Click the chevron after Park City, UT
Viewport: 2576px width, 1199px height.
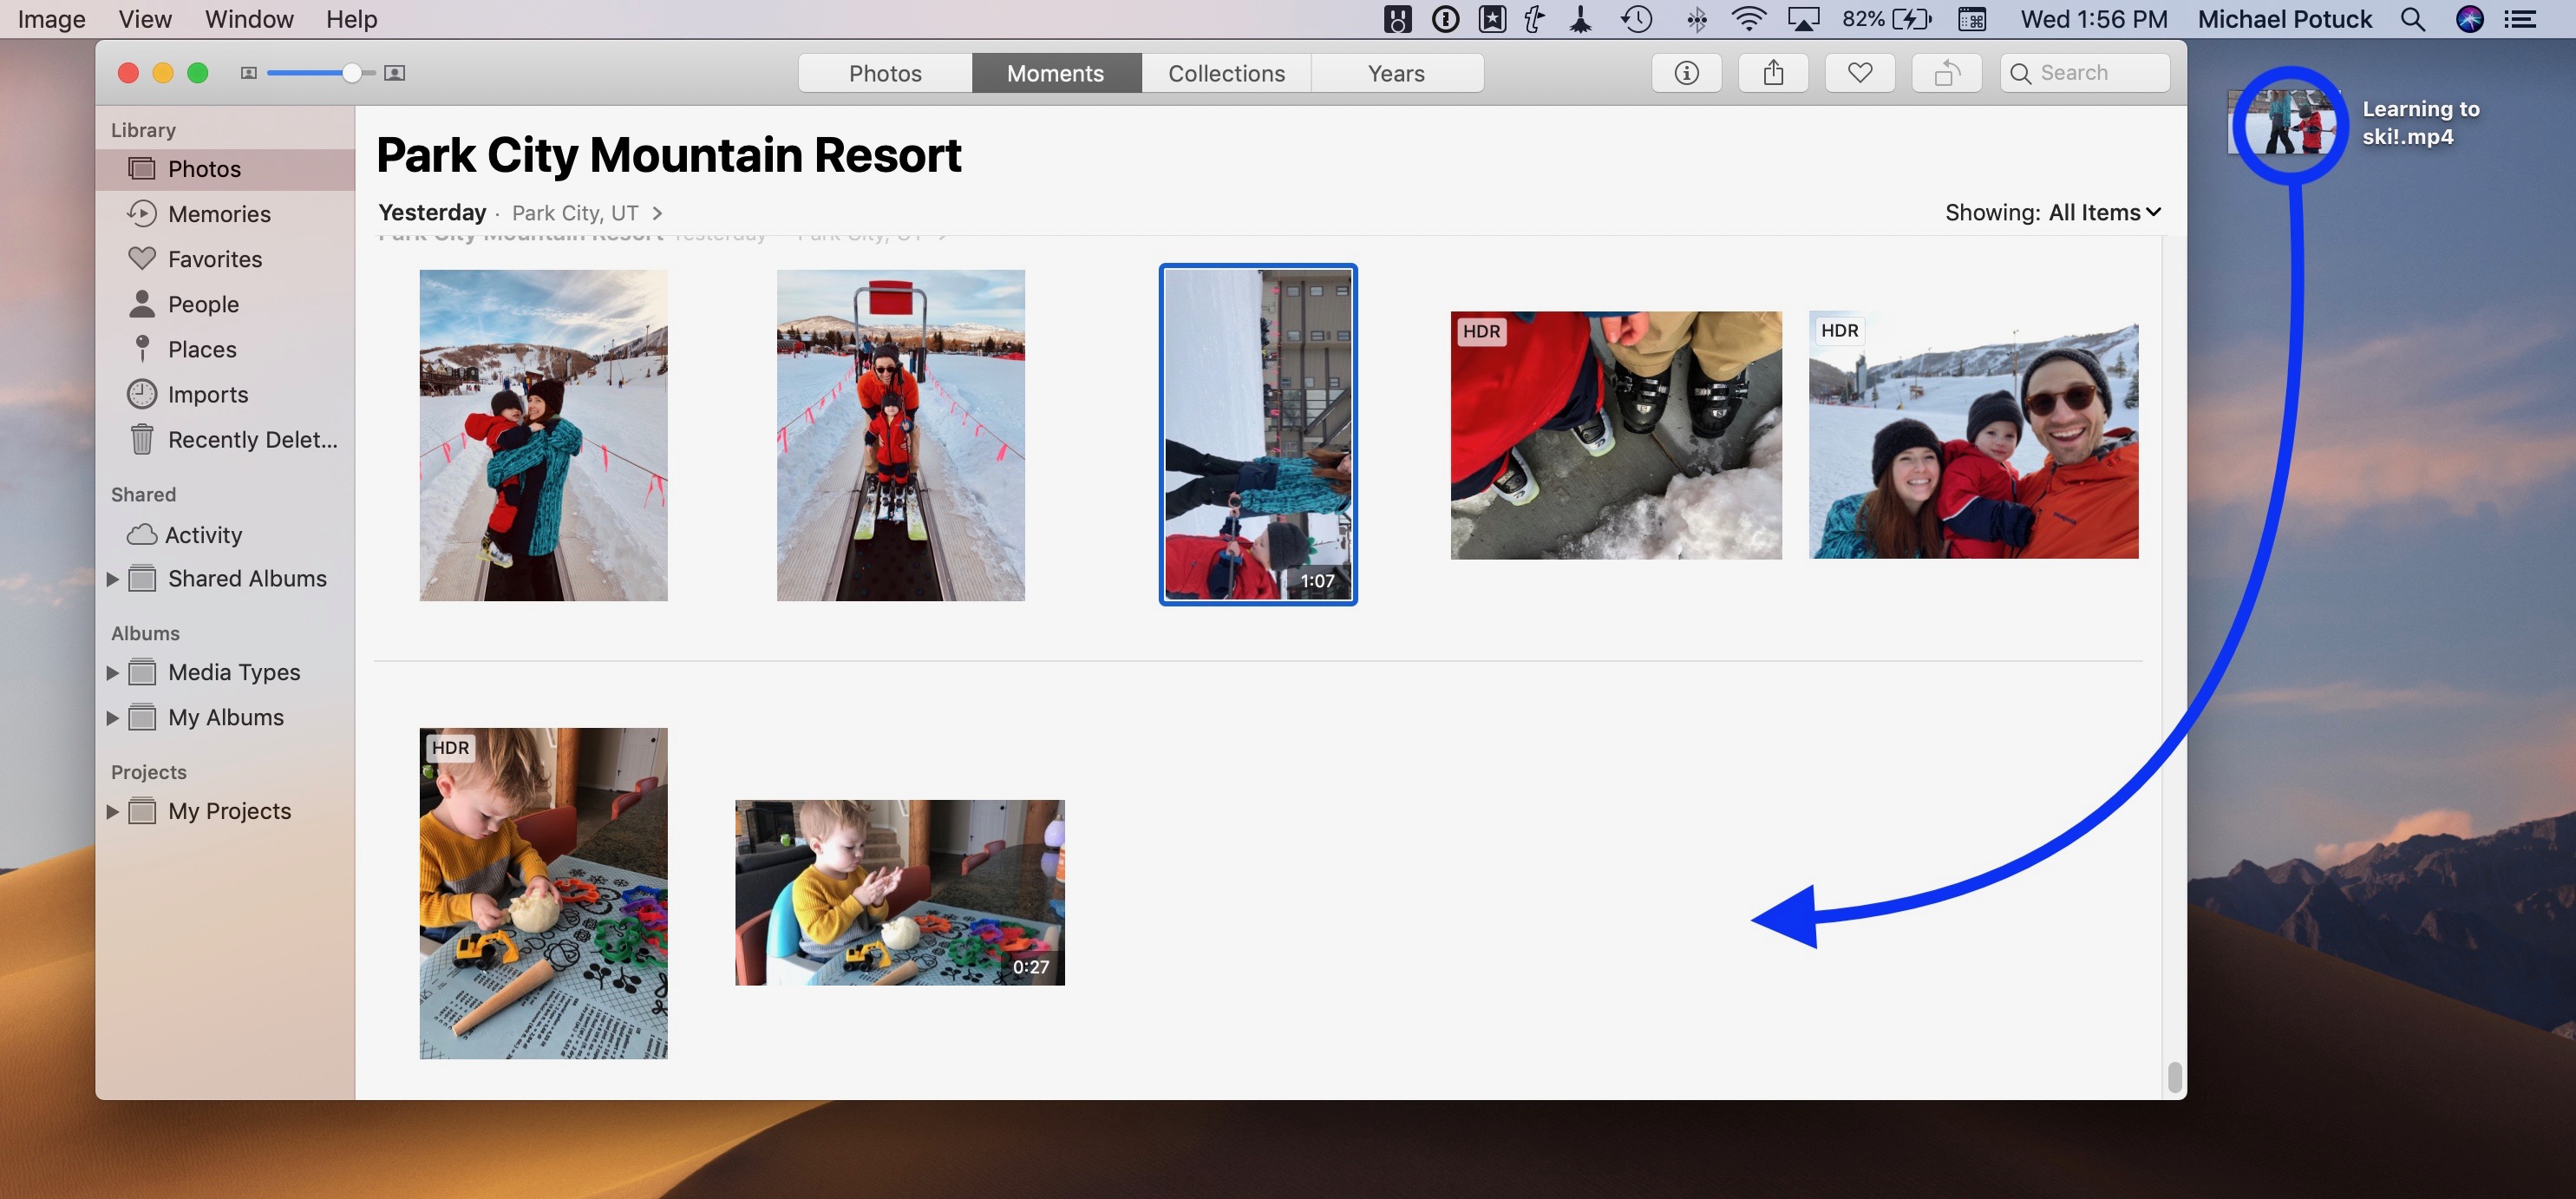tap(657, 213)
